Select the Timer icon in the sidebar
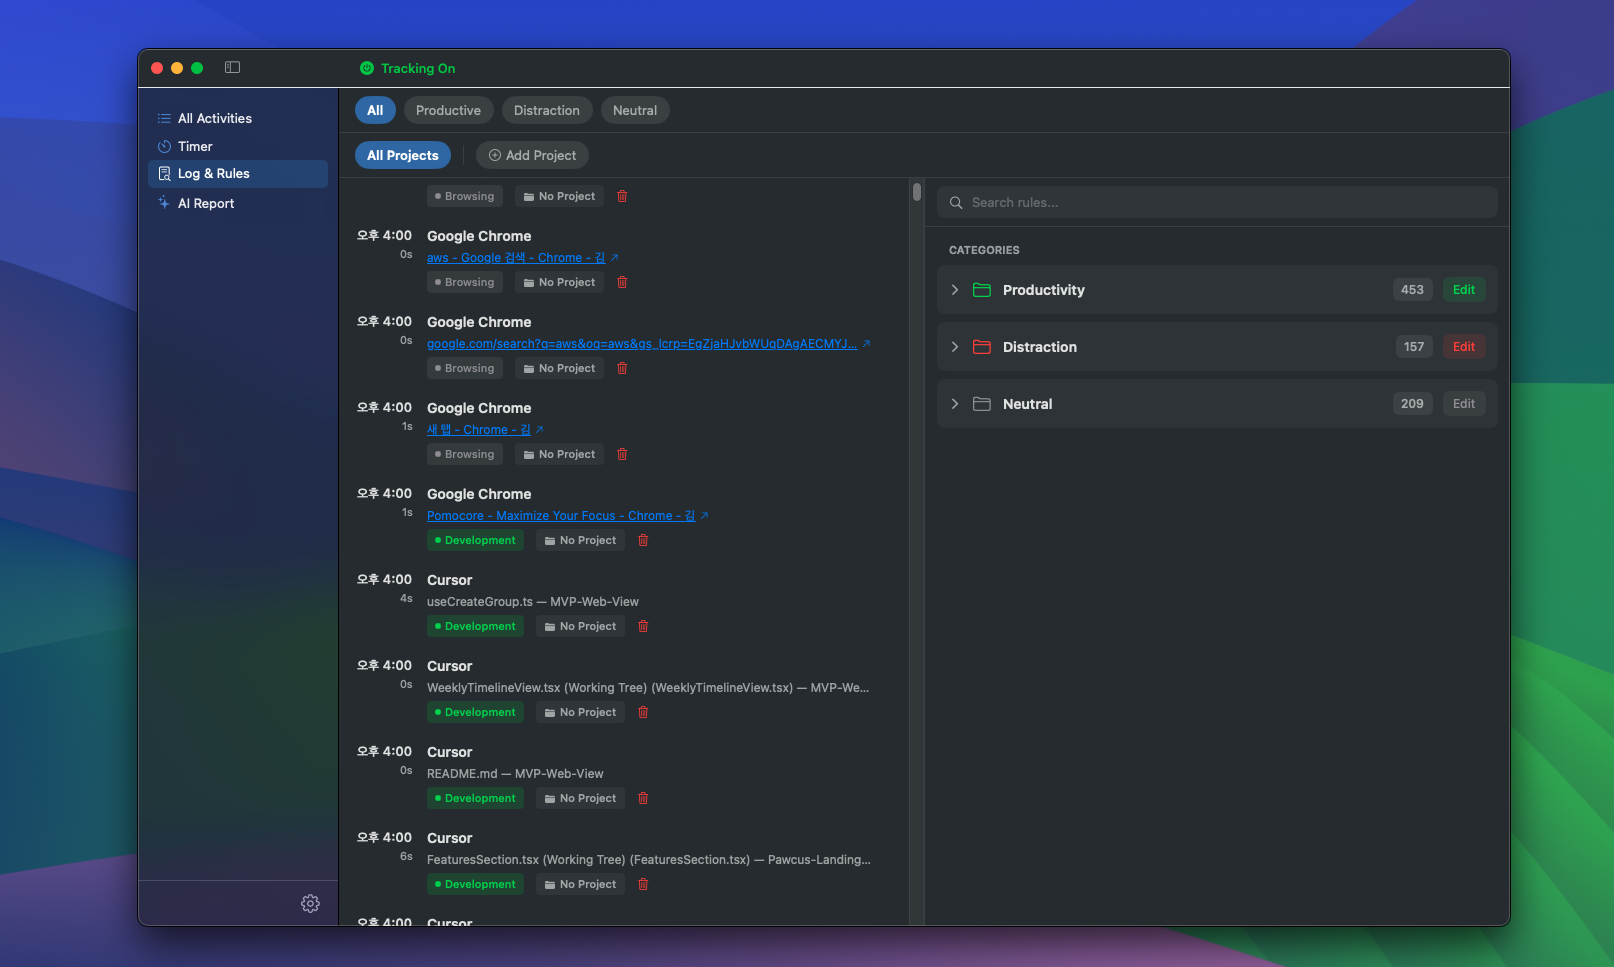The image size is (1614, 967). 164,146
